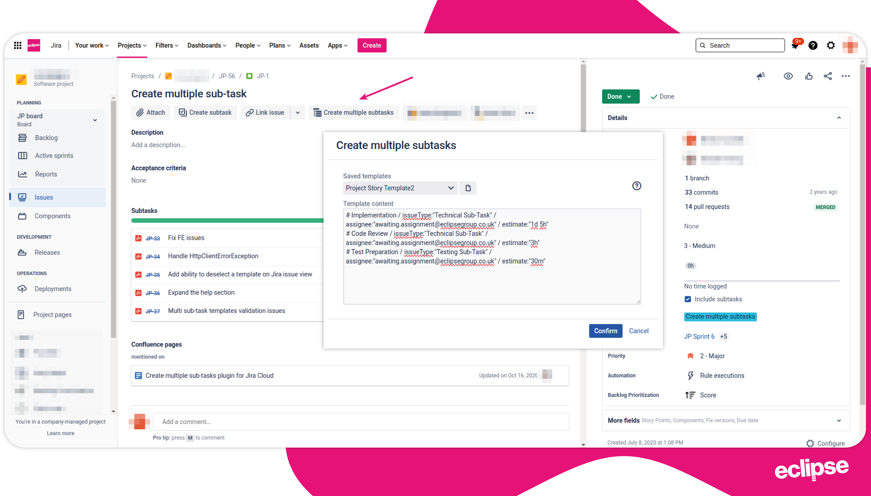871x496 pixels.
Task: Open Deployments in sidebar
Action: tap(53, 289)
